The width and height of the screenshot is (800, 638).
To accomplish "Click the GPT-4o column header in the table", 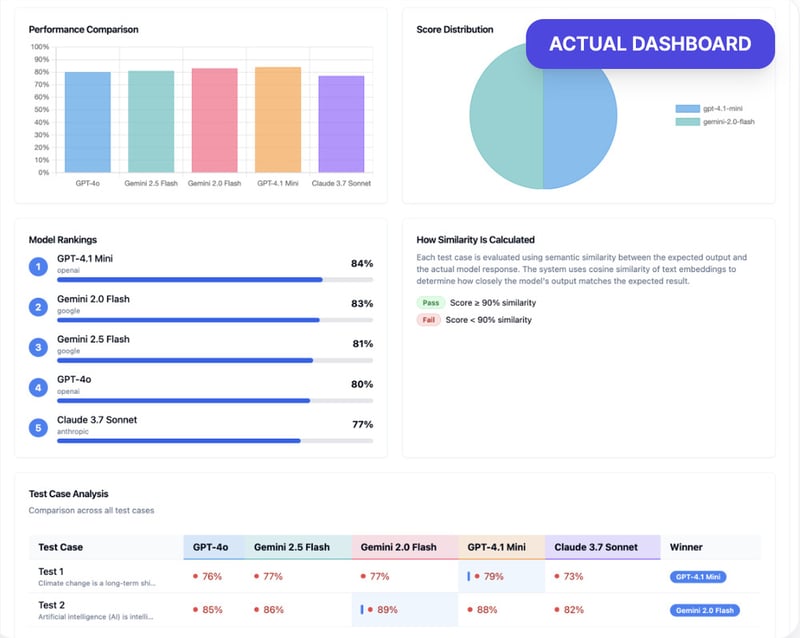I will pos(213,547).
